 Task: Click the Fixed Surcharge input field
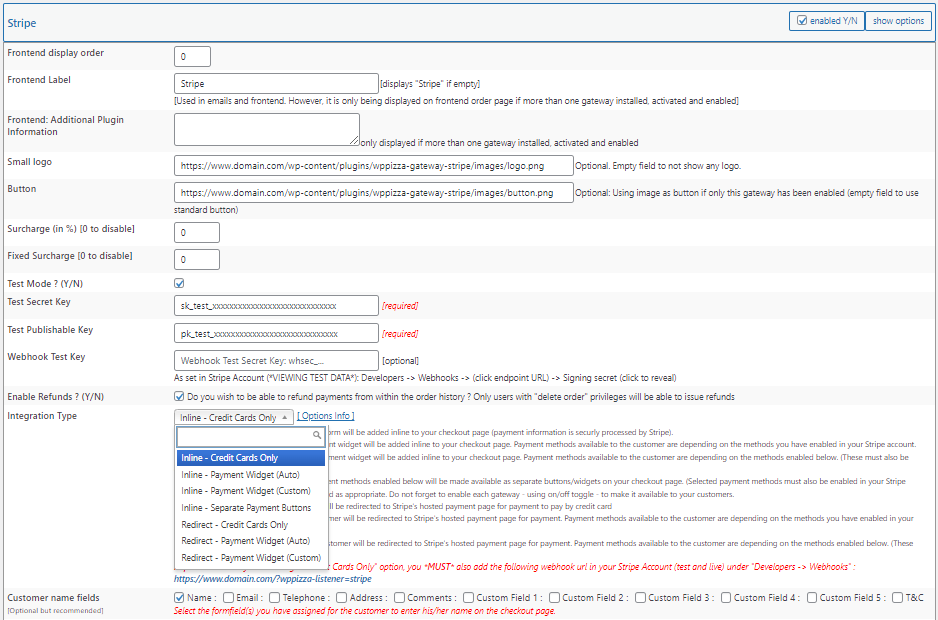[197, 259]
